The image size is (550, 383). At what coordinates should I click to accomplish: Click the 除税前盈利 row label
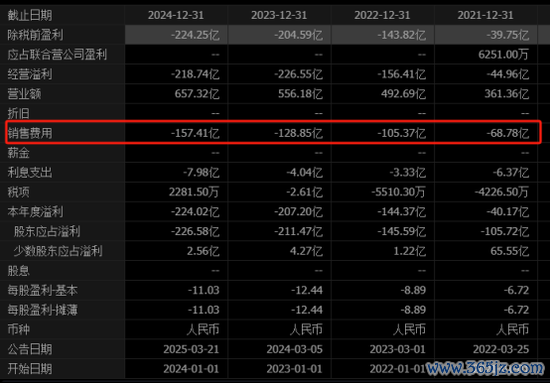point(35,35)
